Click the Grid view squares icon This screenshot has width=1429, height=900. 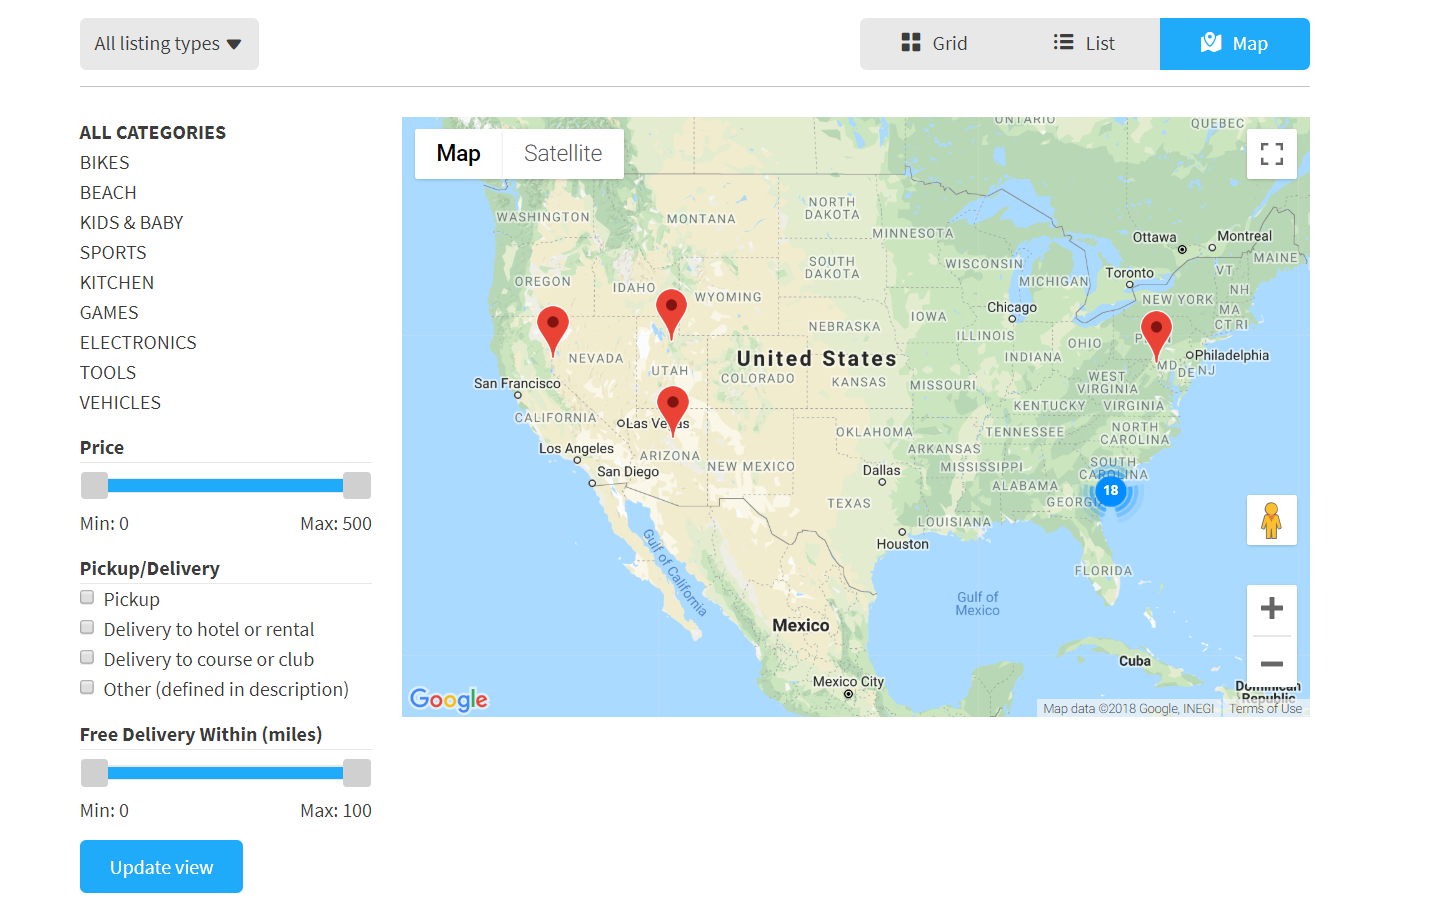pos(910,42)
